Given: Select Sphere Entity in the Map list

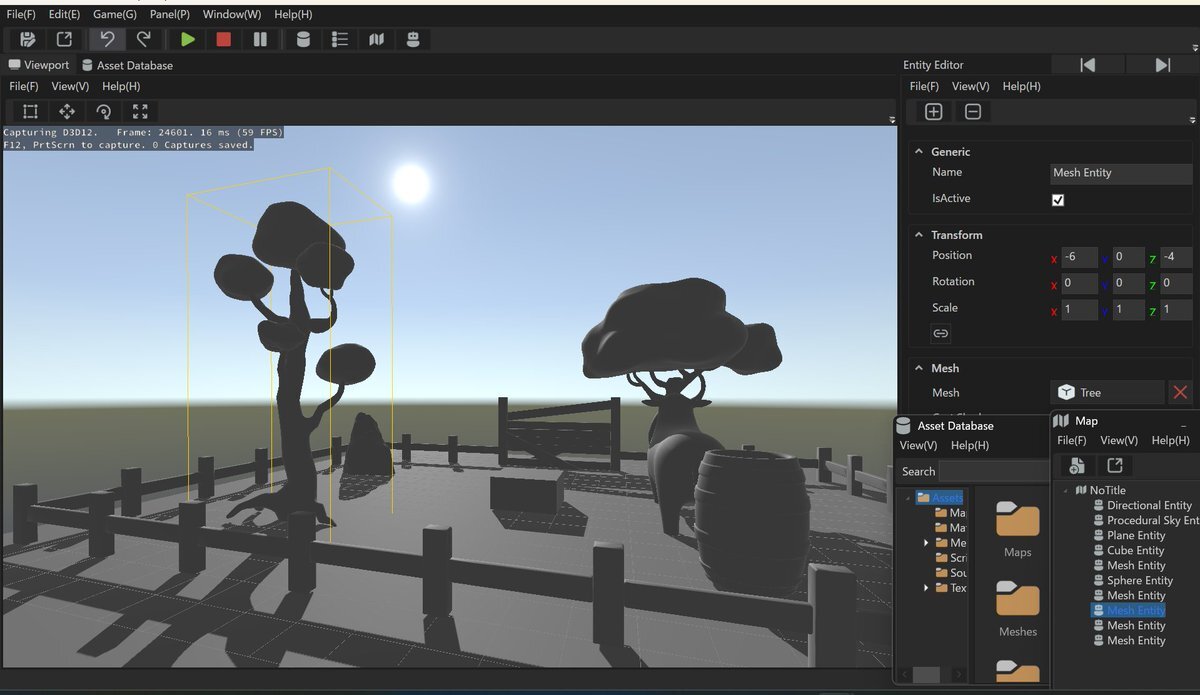Looking at the screenshot, I should (x=1139, y=580).
